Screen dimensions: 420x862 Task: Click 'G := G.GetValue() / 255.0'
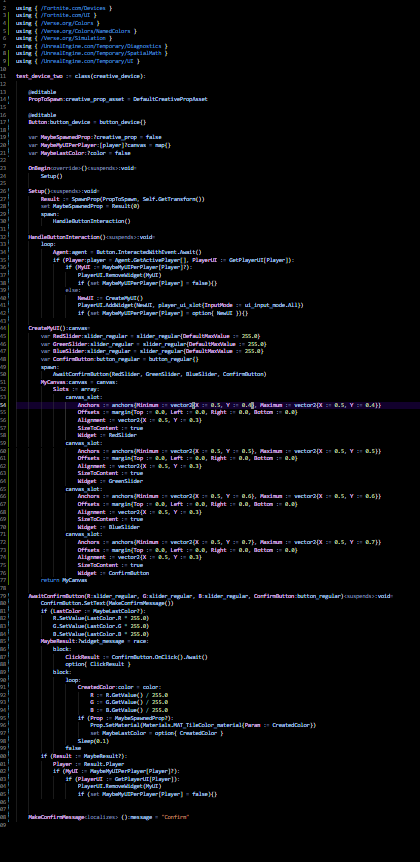tap(129, 703)
